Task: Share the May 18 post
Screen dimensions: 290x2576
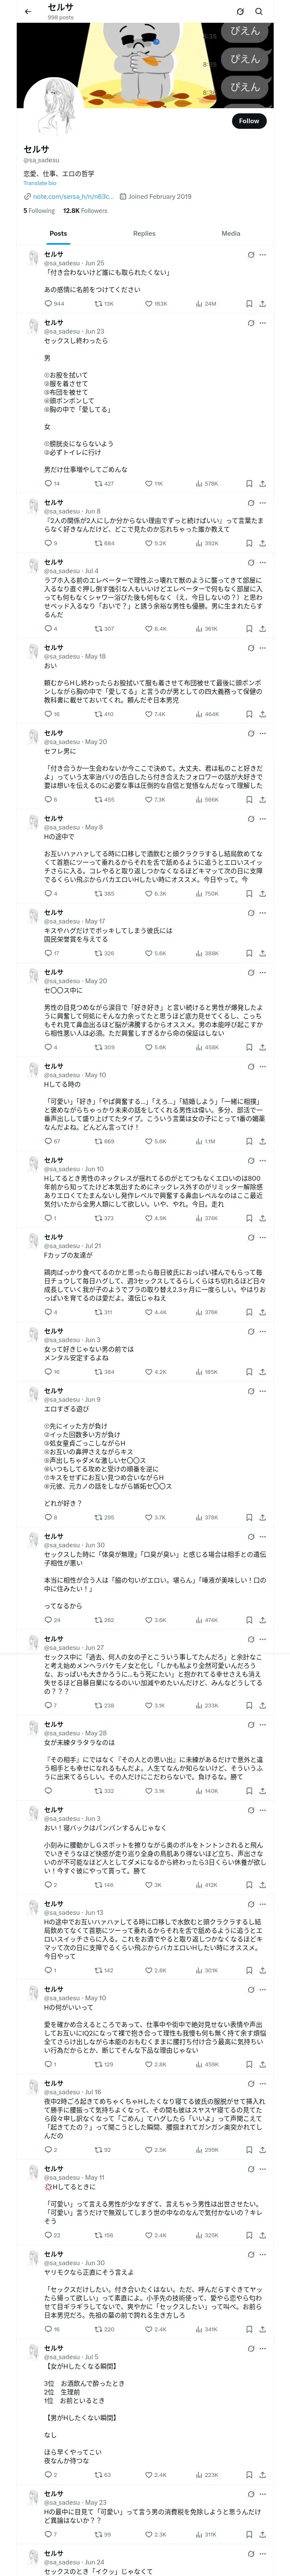Action: click(262, 714)
